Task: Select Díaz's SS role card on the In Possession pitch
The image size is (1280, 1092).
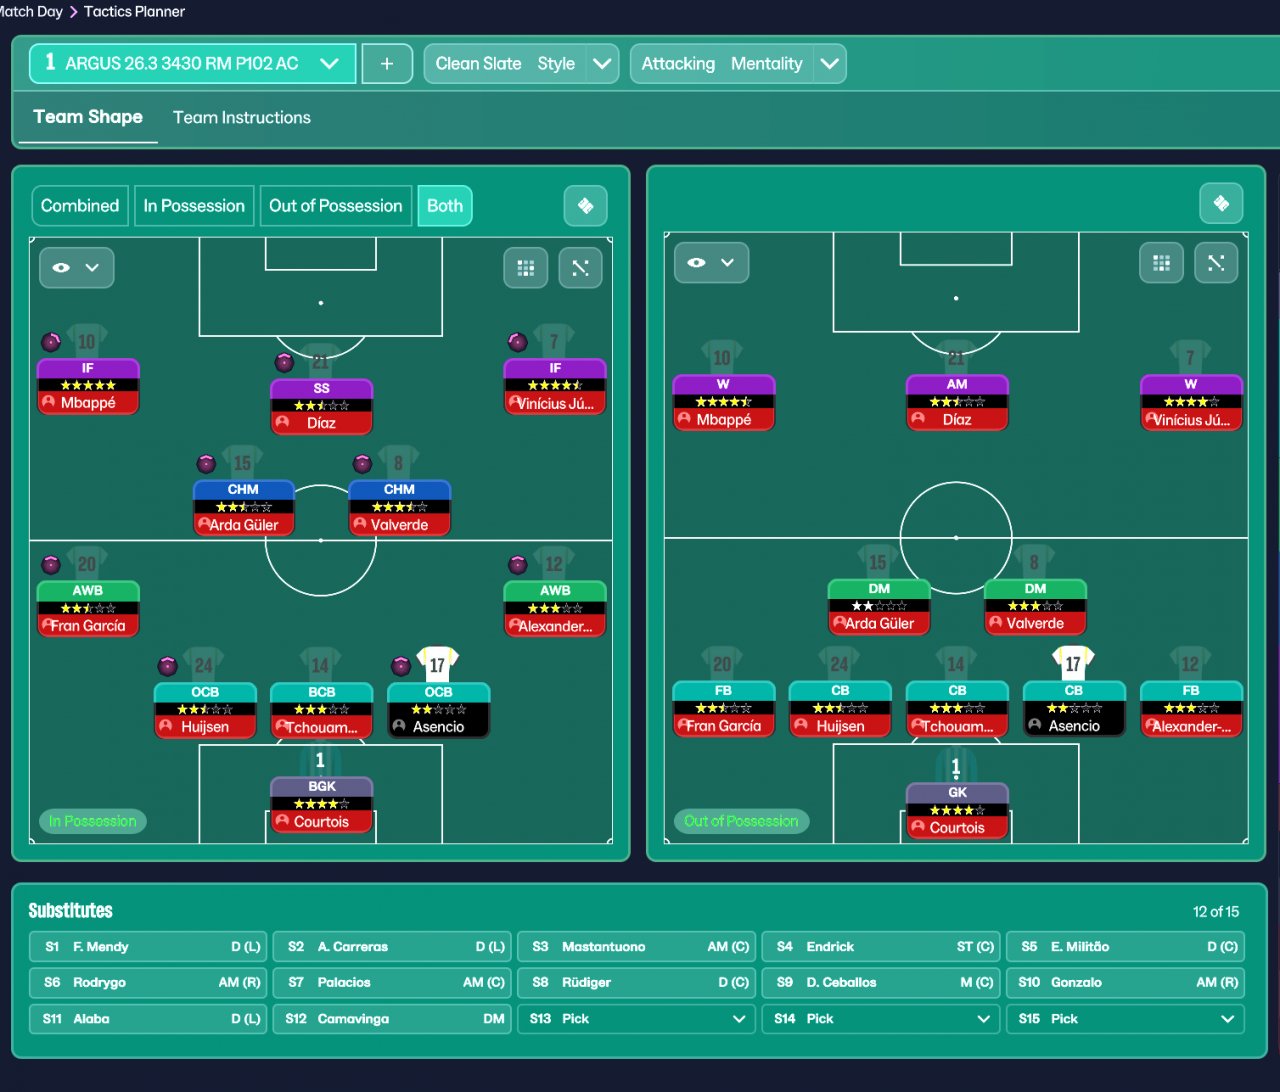Action: pyautogui.click(x=321, y=406)
